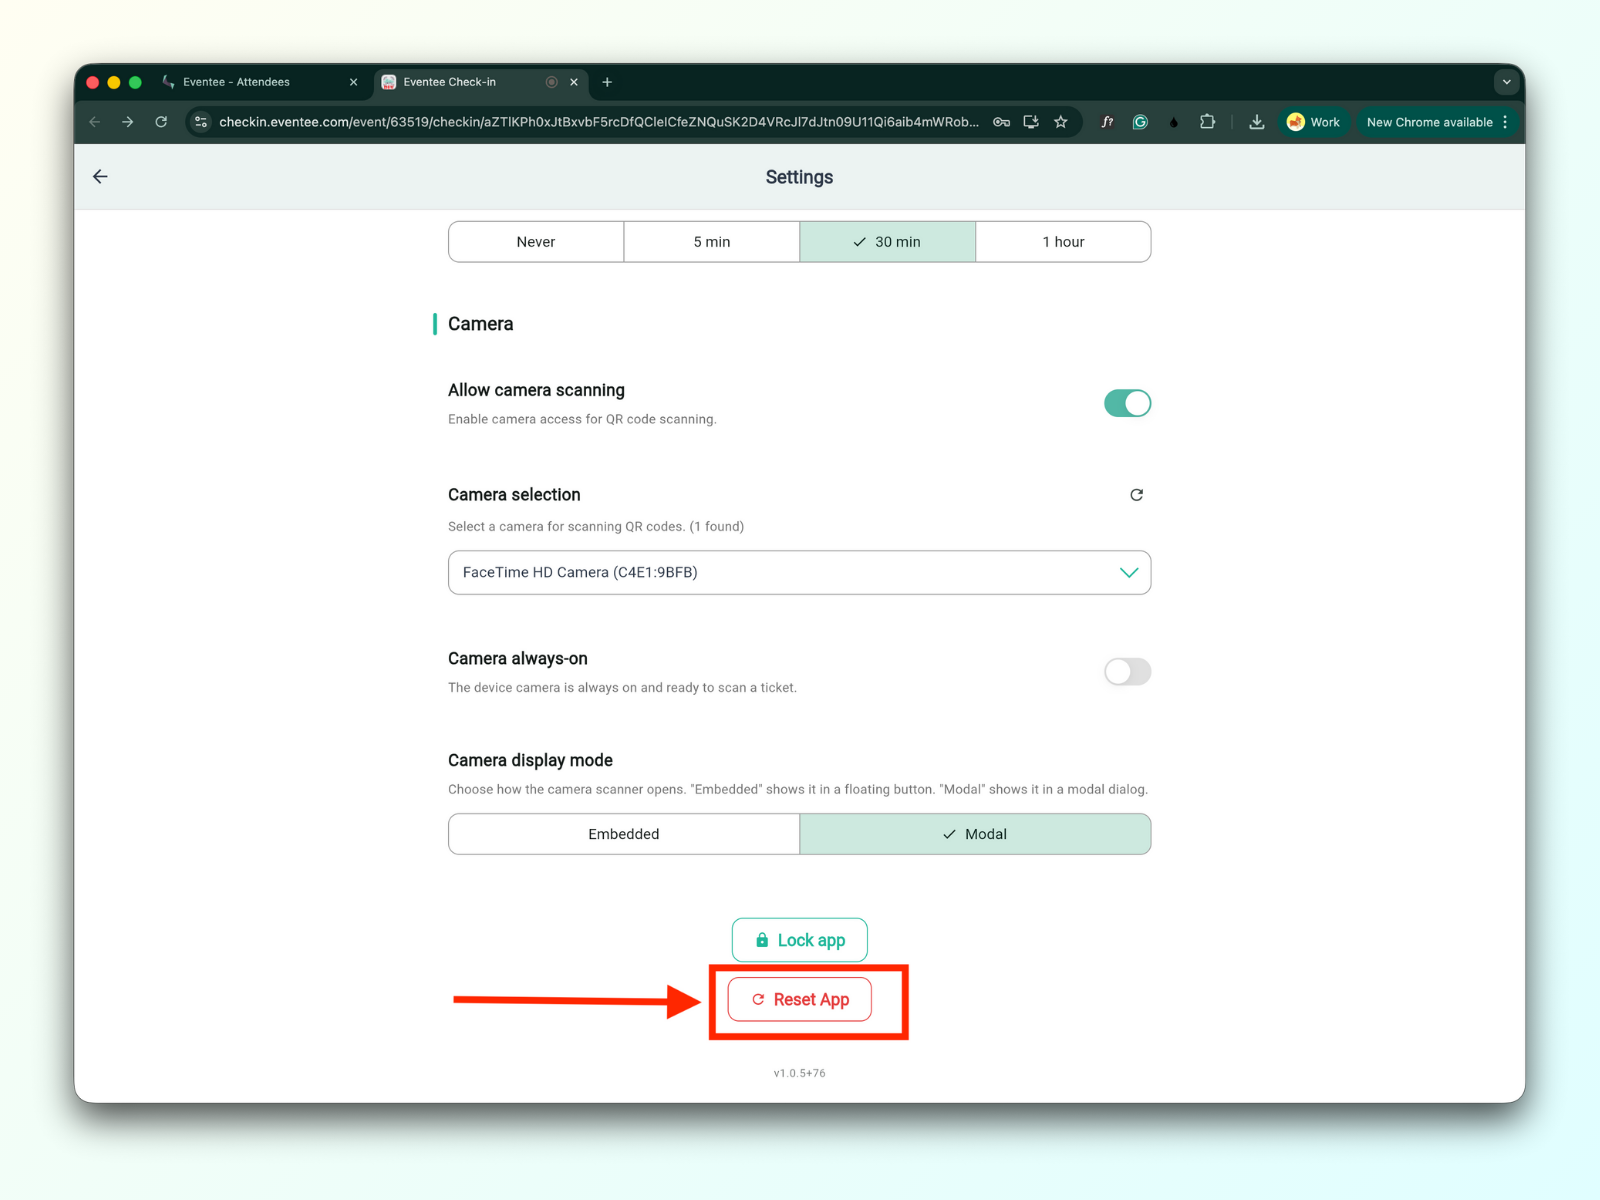Switch to the Eventee - Attendees tab
Viewport: 1600px width, 1200px height.
tap(260, 82)
